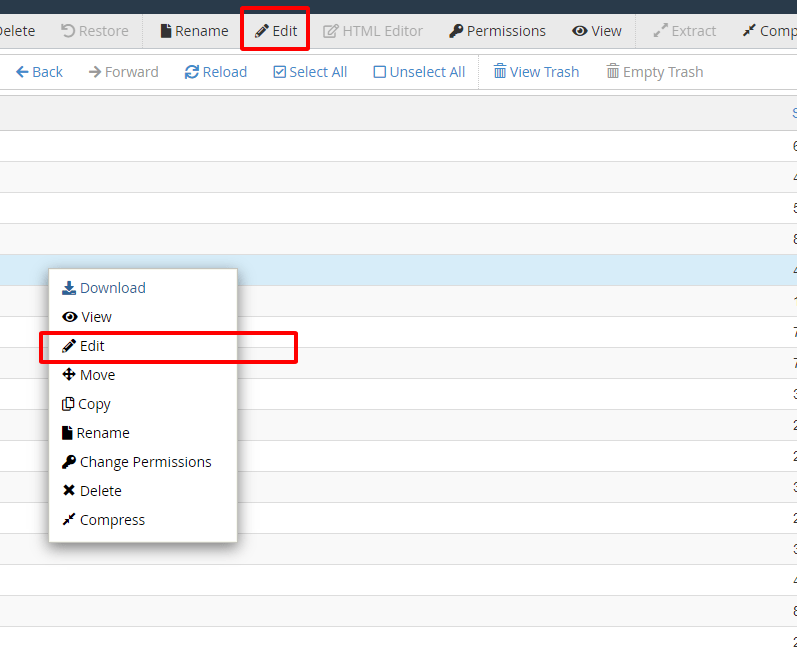Click the pencil icon in toolbar Edit
The width and height of the screenshot is (797, 654).
coord(261,32)
